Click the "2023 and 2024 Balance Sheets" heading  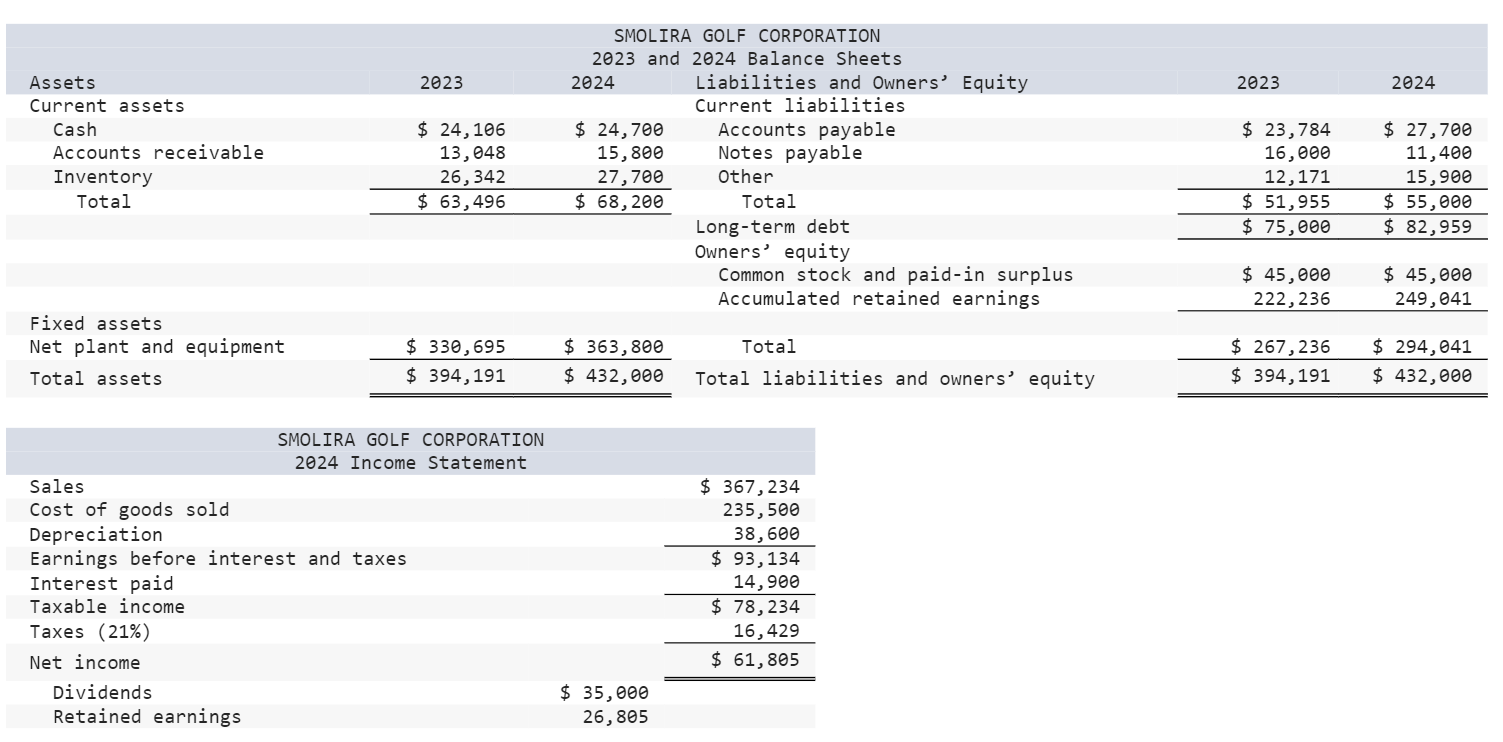[x=746, y=59]
